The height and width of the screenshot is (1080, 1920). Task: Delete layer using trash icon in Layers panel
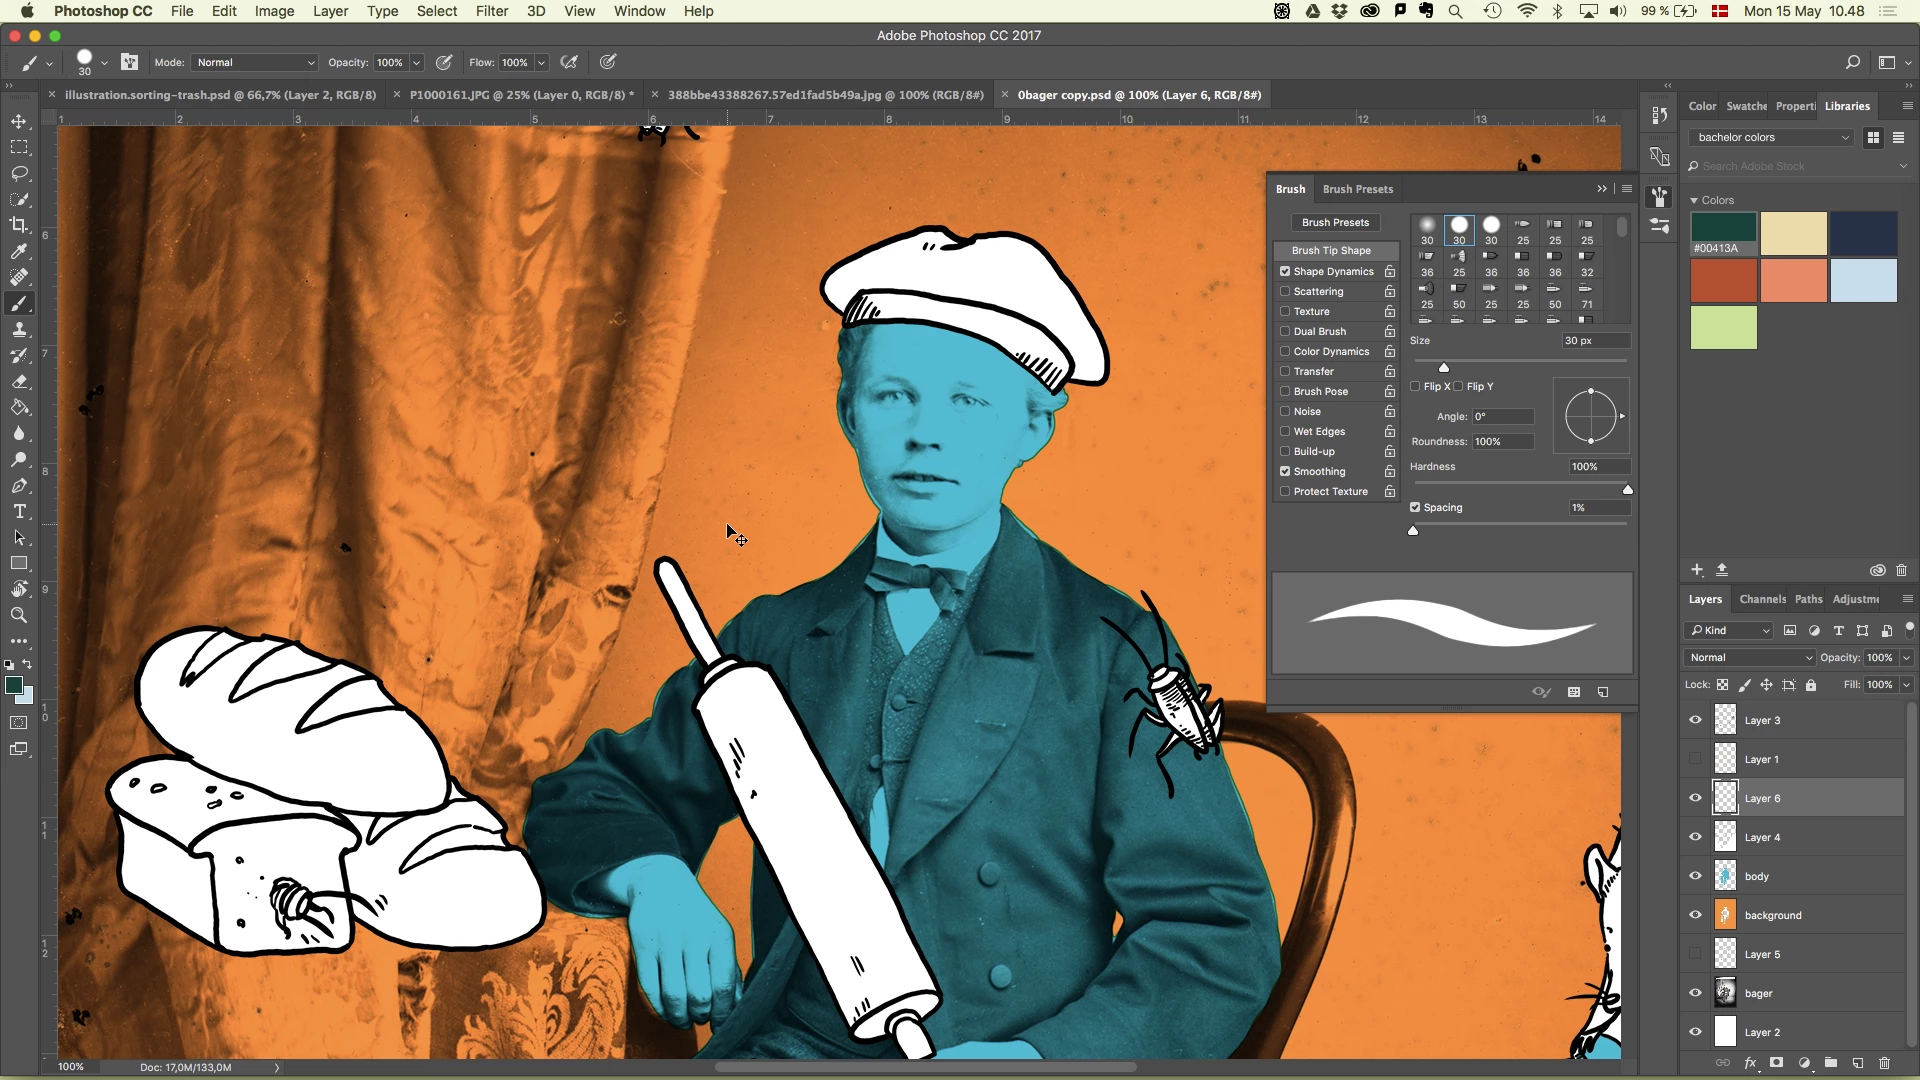[x=1884, y=1063]
